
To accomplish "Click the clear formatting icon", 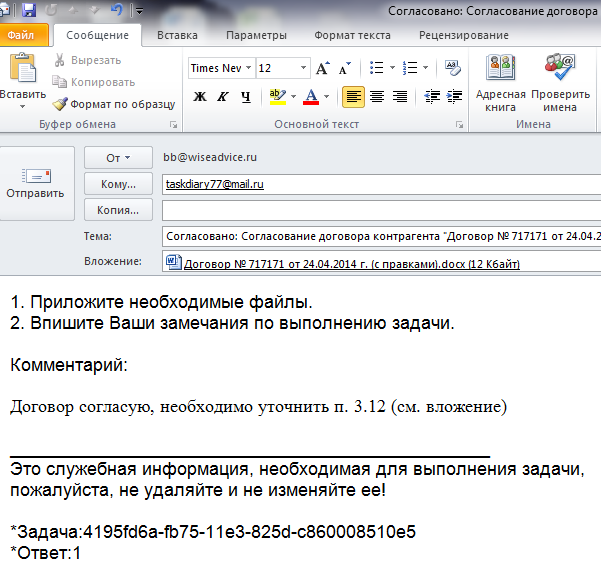I will 452,69.
